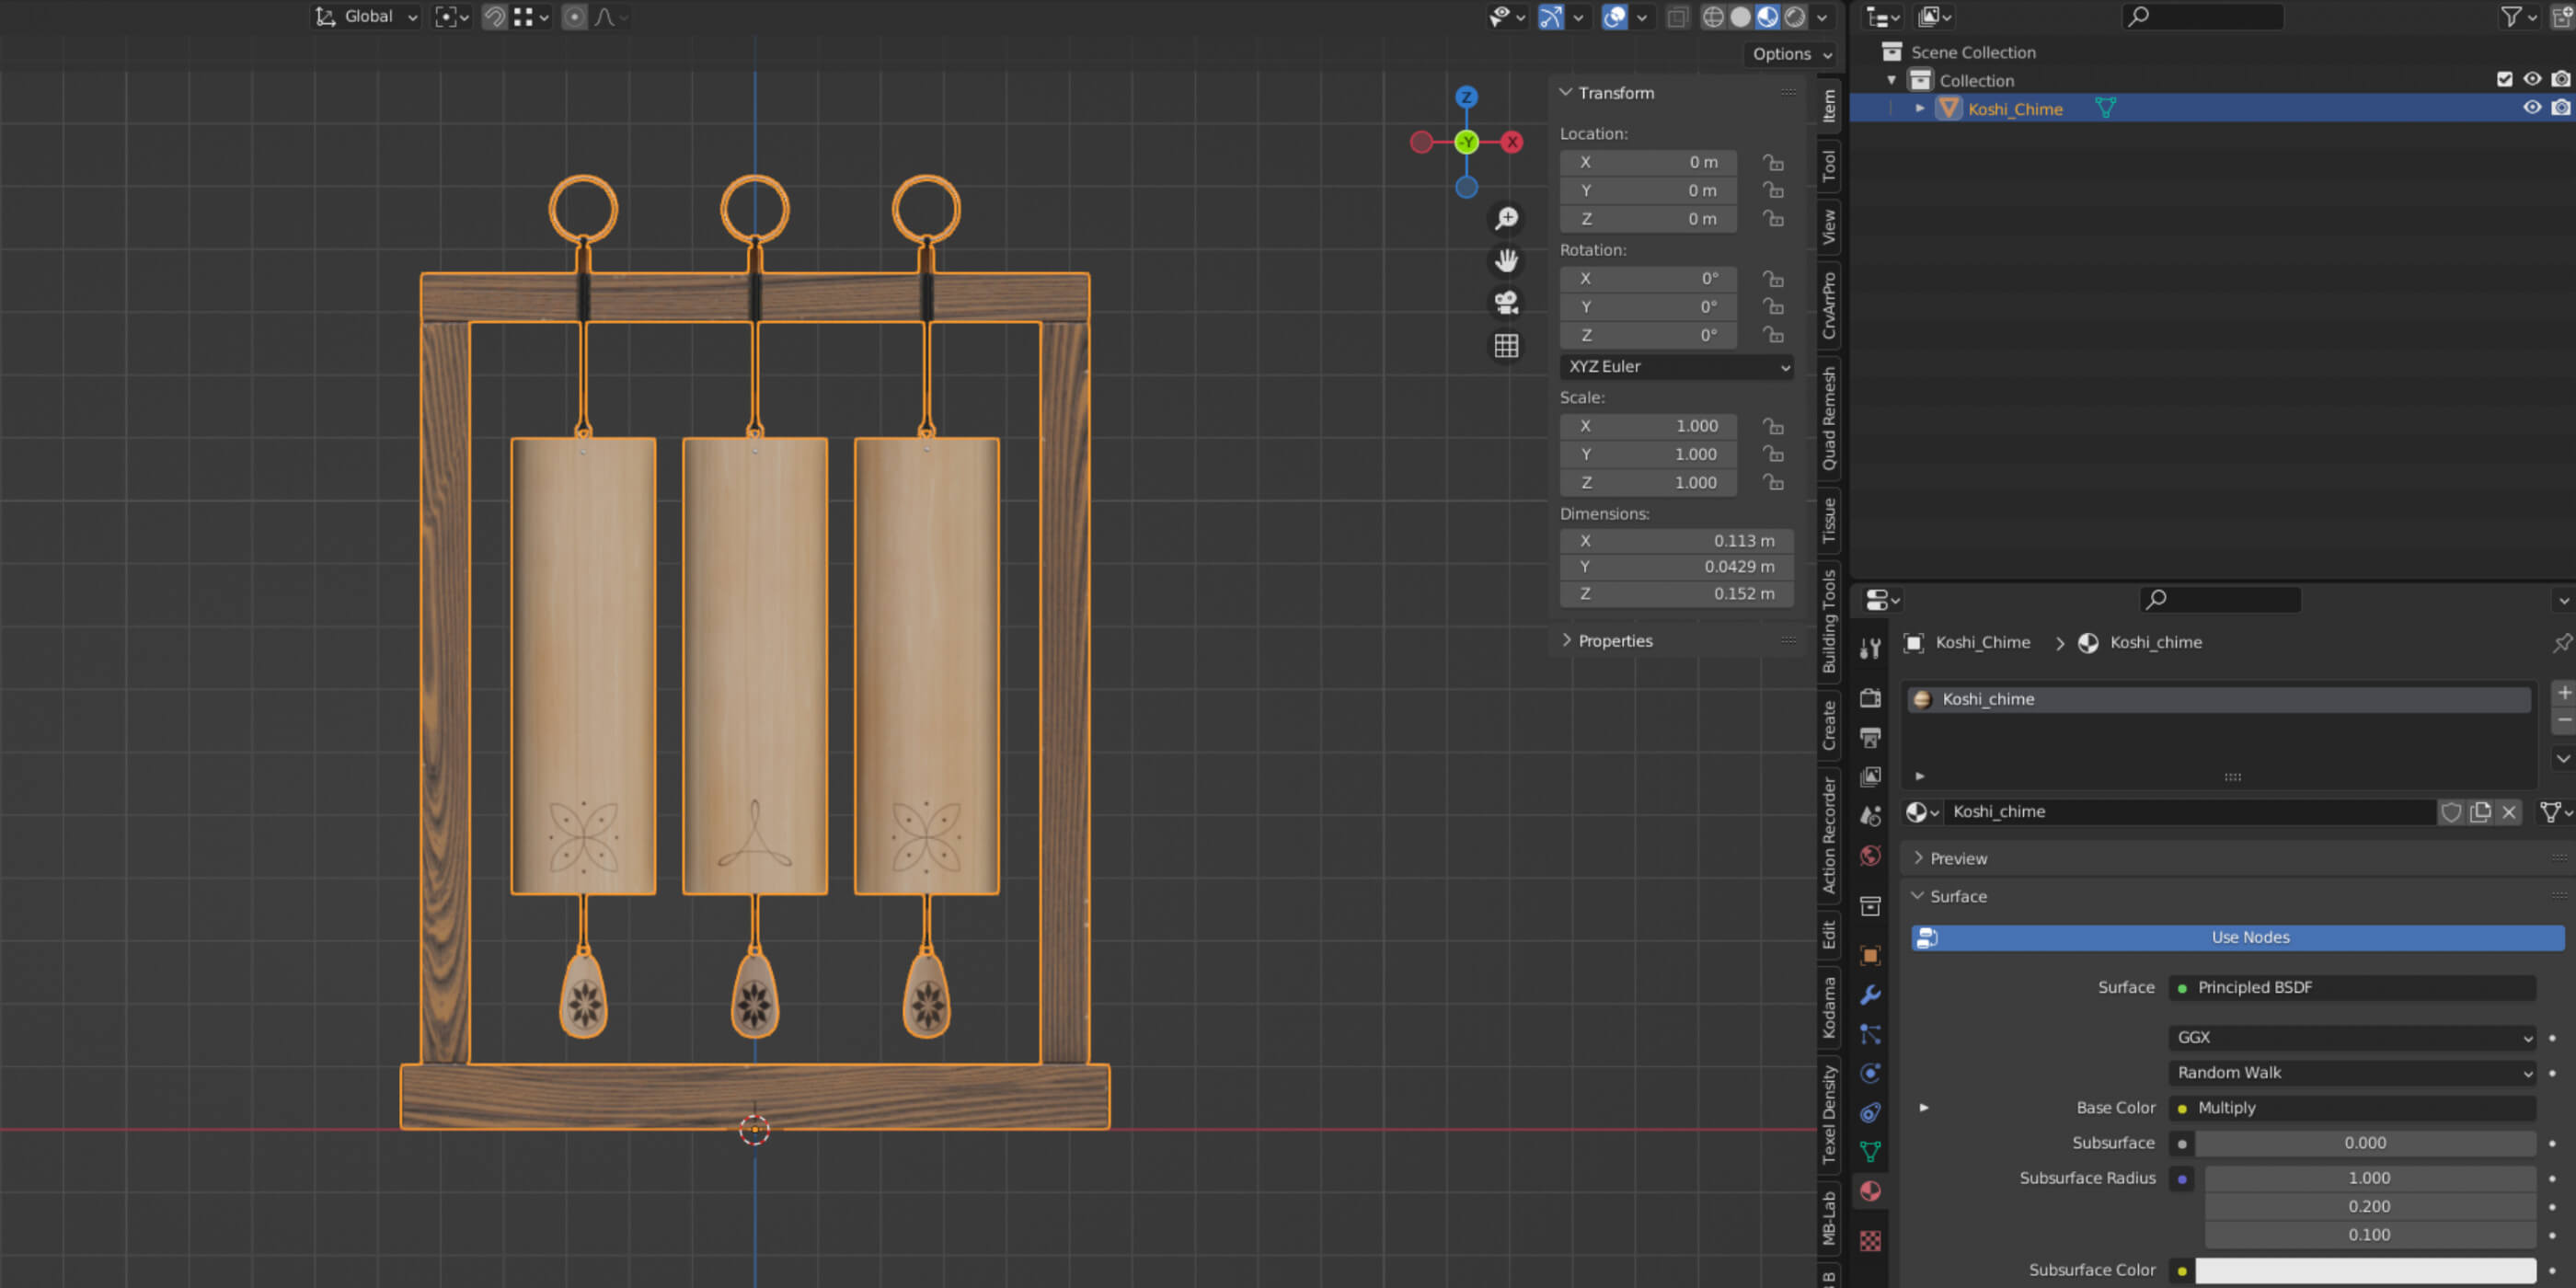Select rendered viewport shading icon
The width and height of the screenshot is (2576, 1288).
1796,17
